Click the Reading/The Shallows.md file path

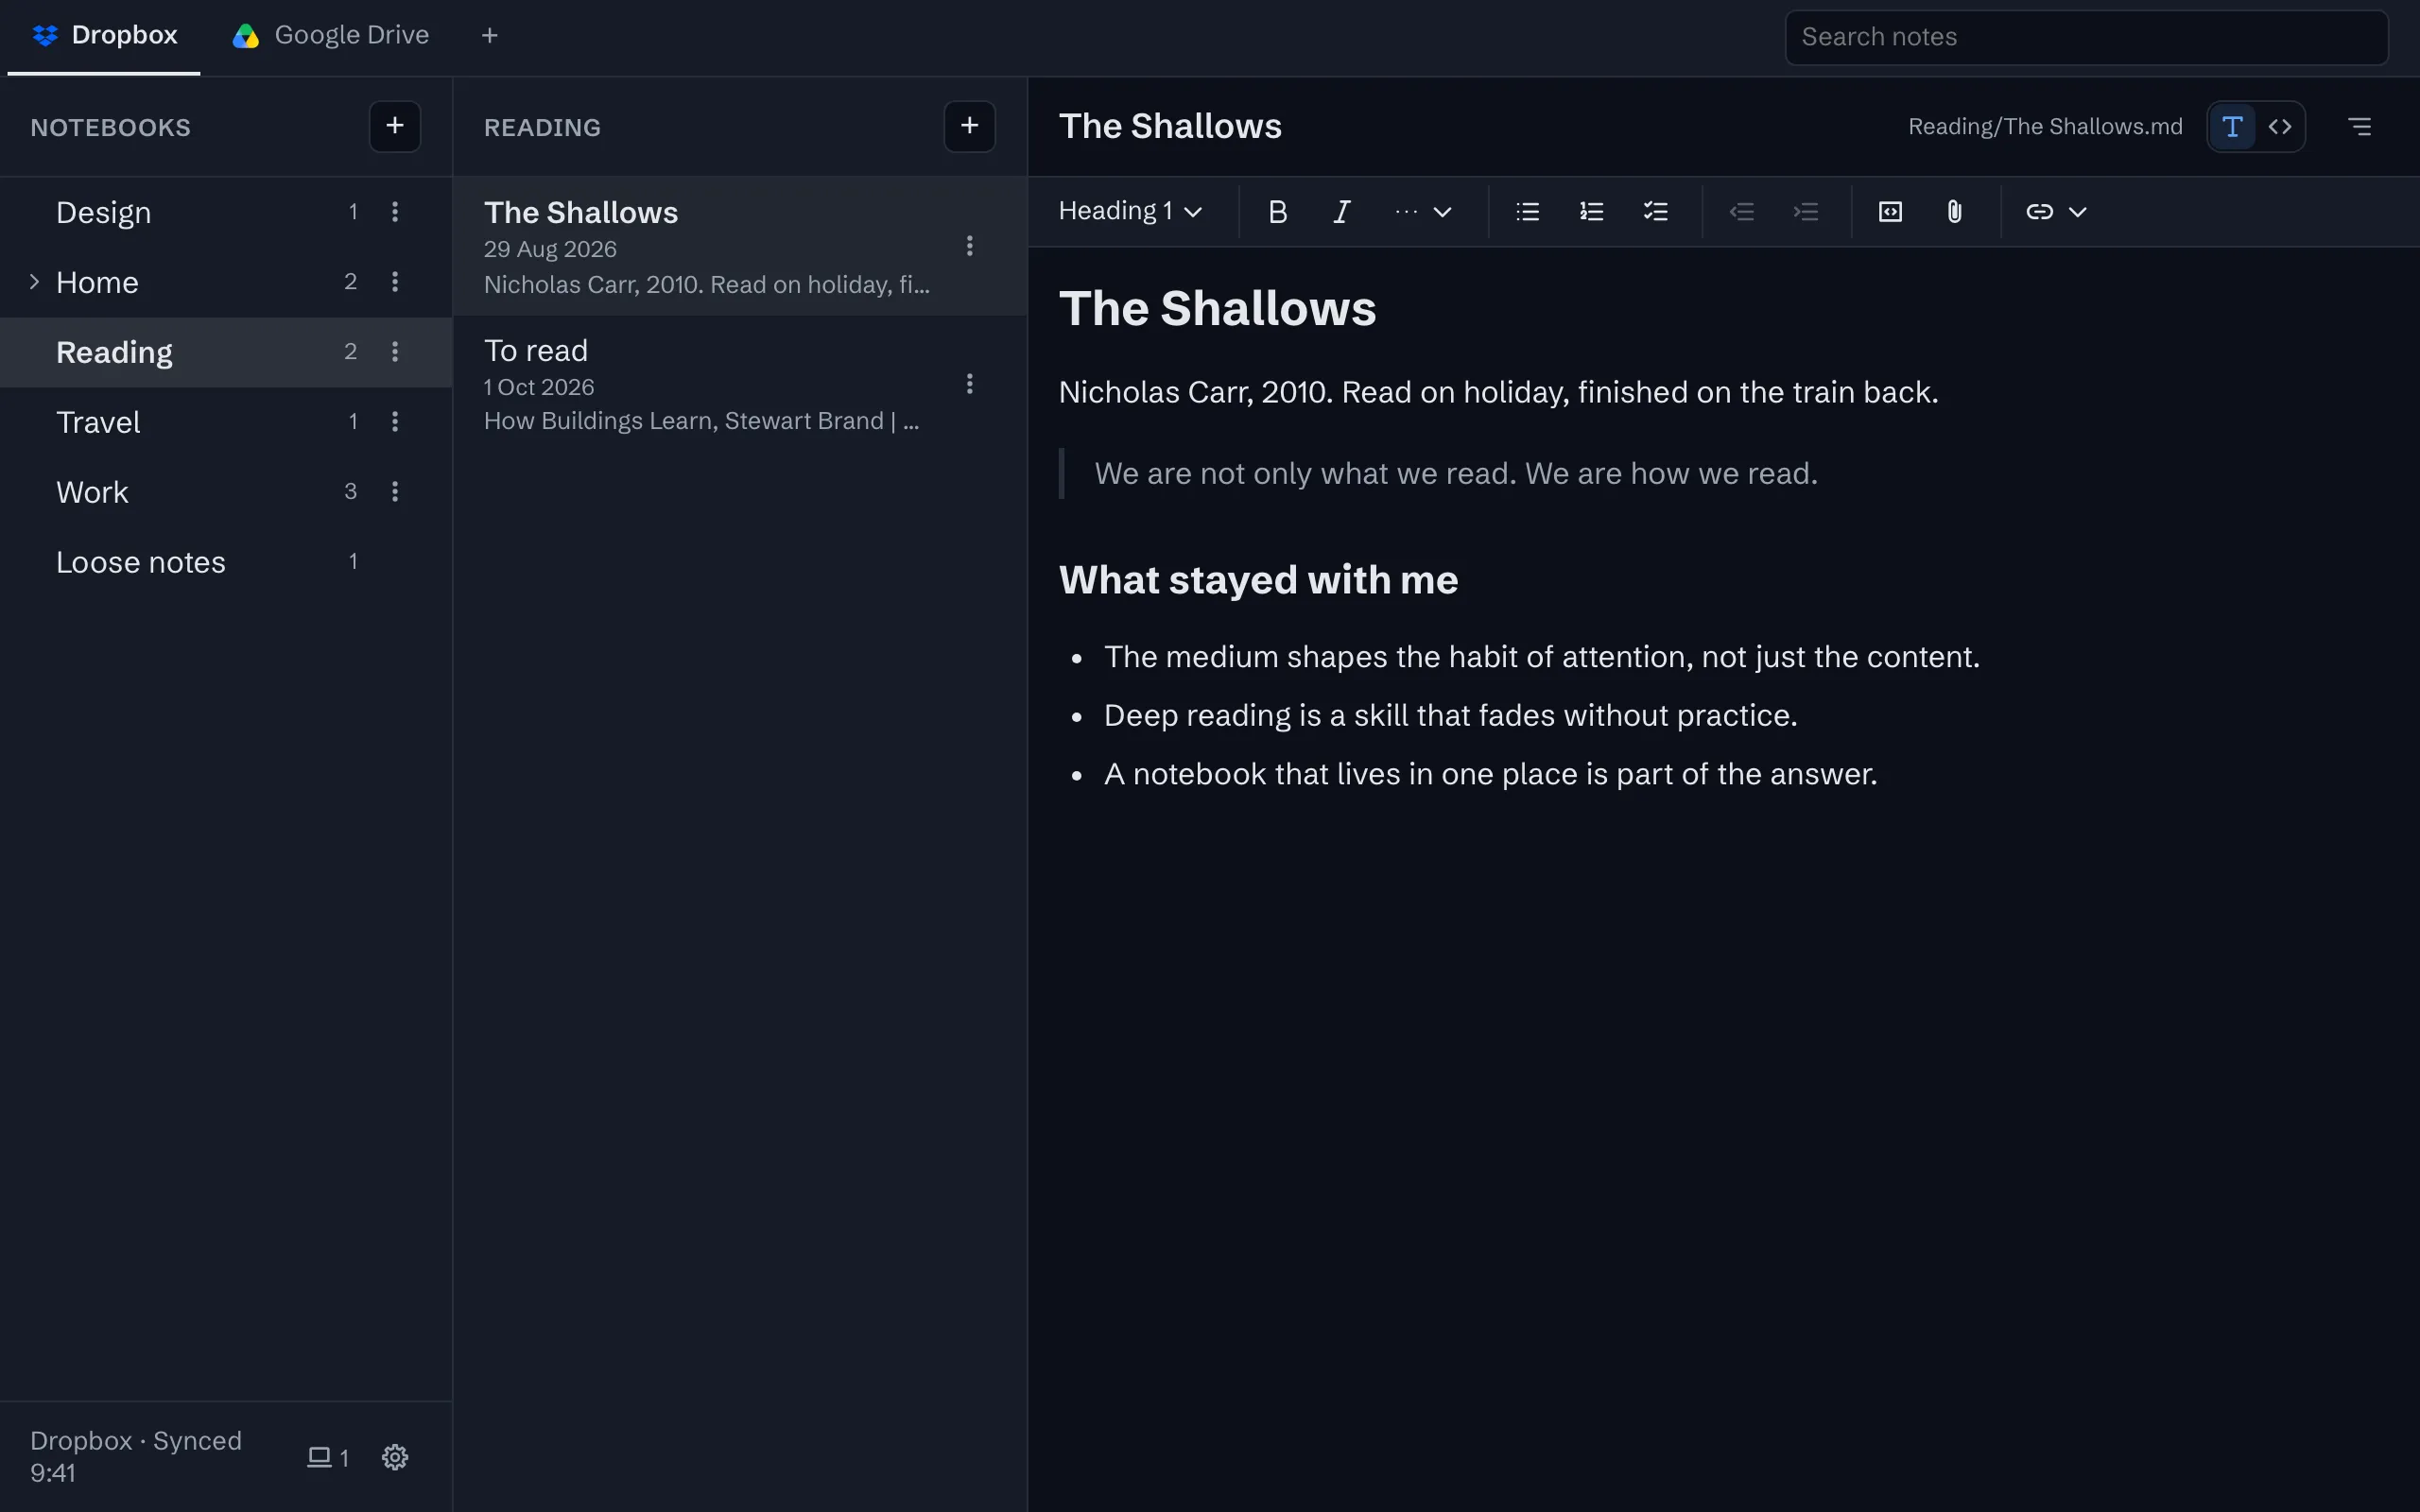point(2044,127)
